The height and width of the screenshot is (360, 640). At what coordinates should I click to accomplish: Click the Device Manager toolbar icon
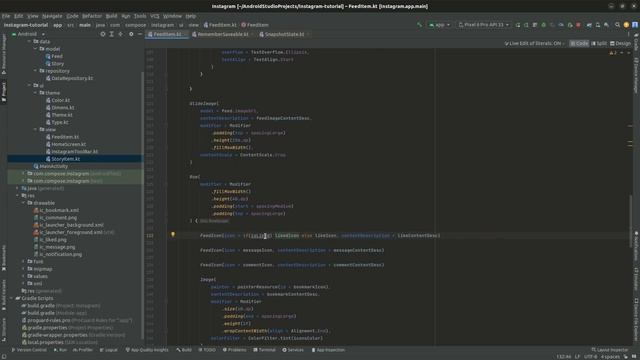(x=598, y=25)
